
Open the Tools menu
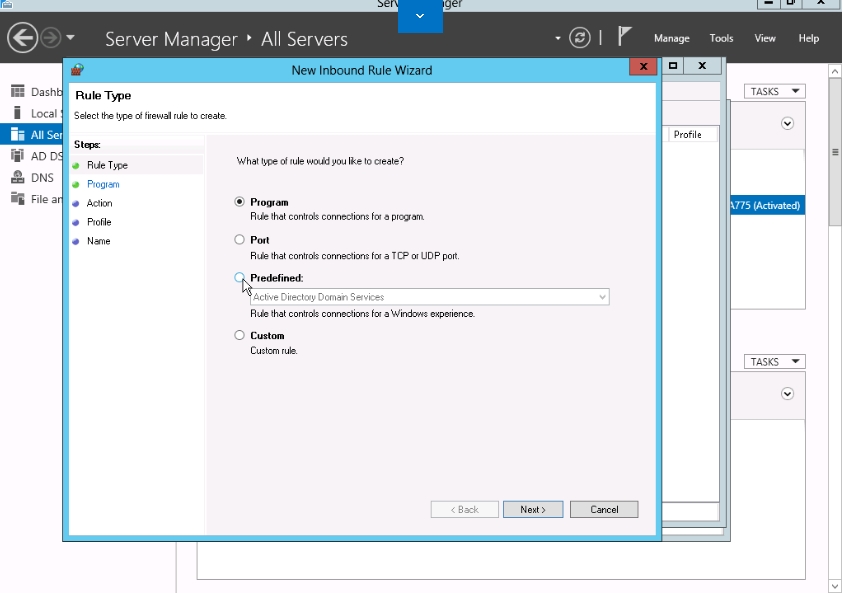[x=721, y=38]
